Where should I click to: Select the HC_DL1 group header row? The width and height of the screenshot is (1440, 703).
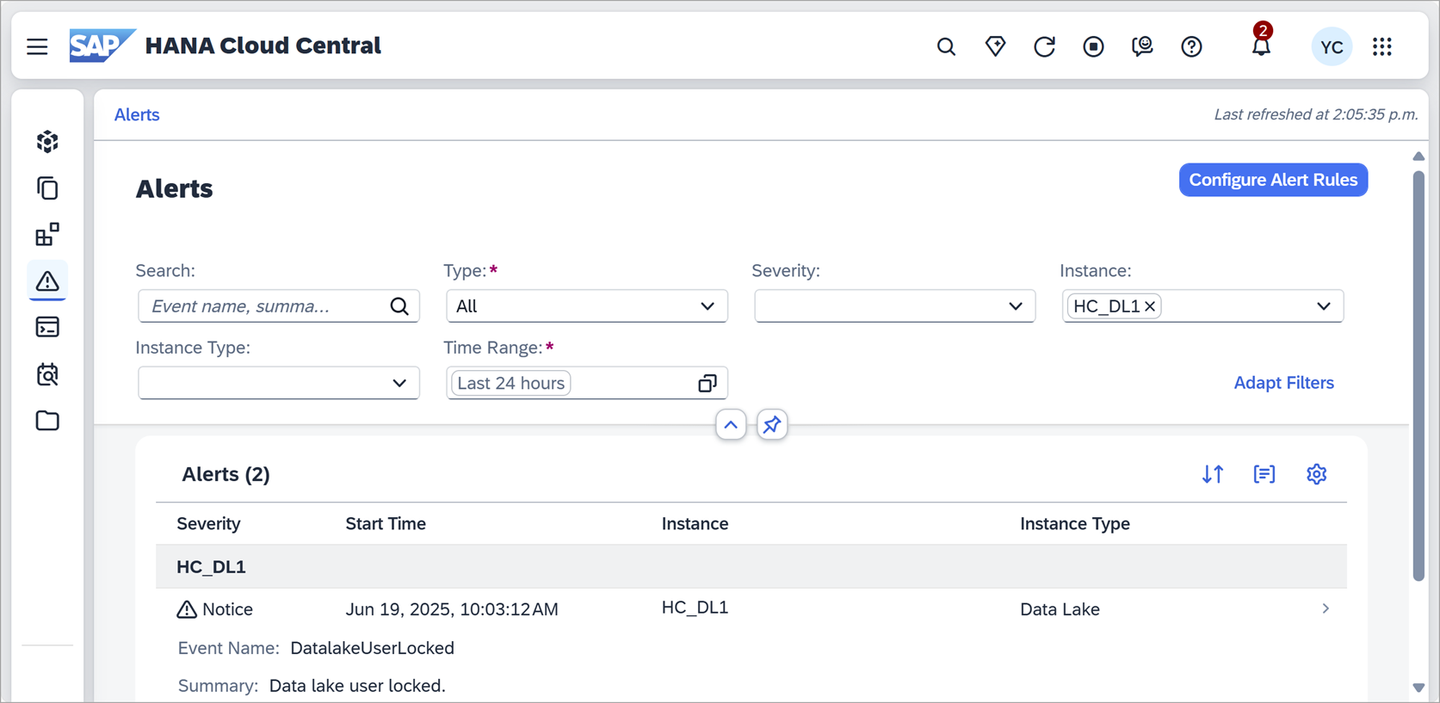point(751,567)
